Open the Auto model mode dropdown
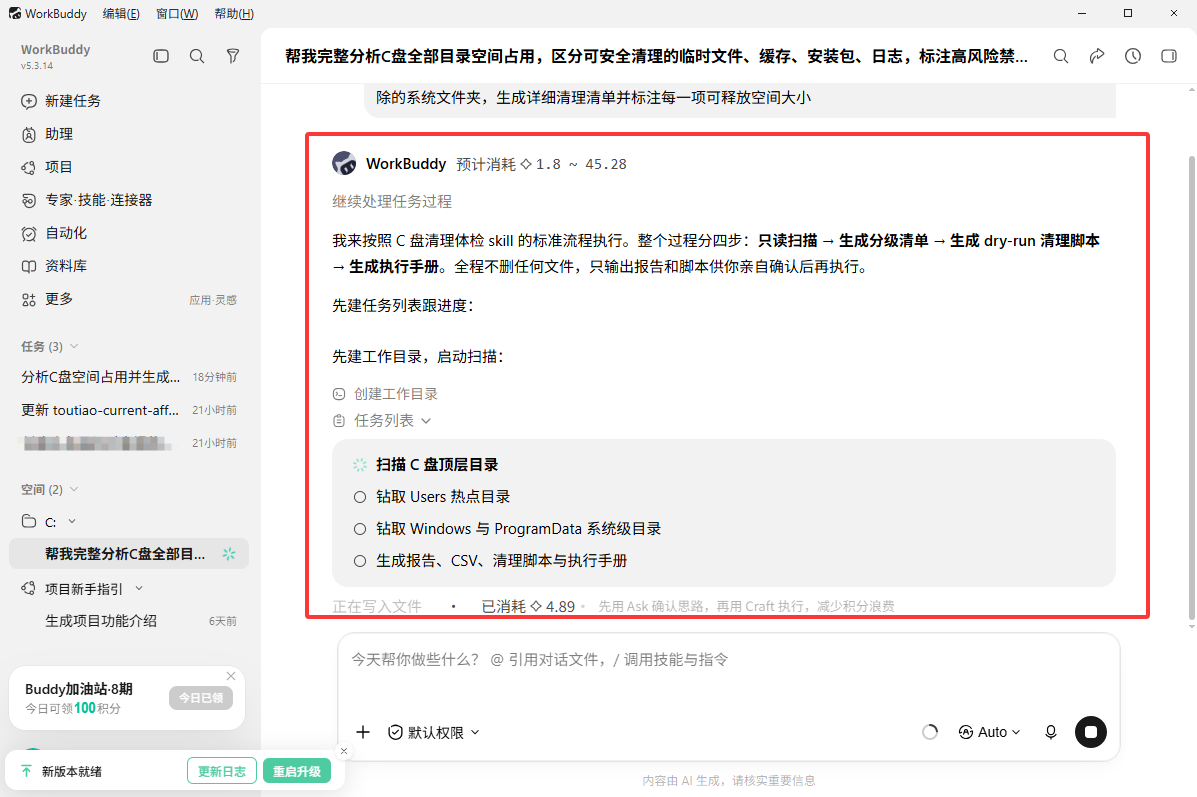The width and height of the screenshot is (1197, 797). (x=989, y=732)
